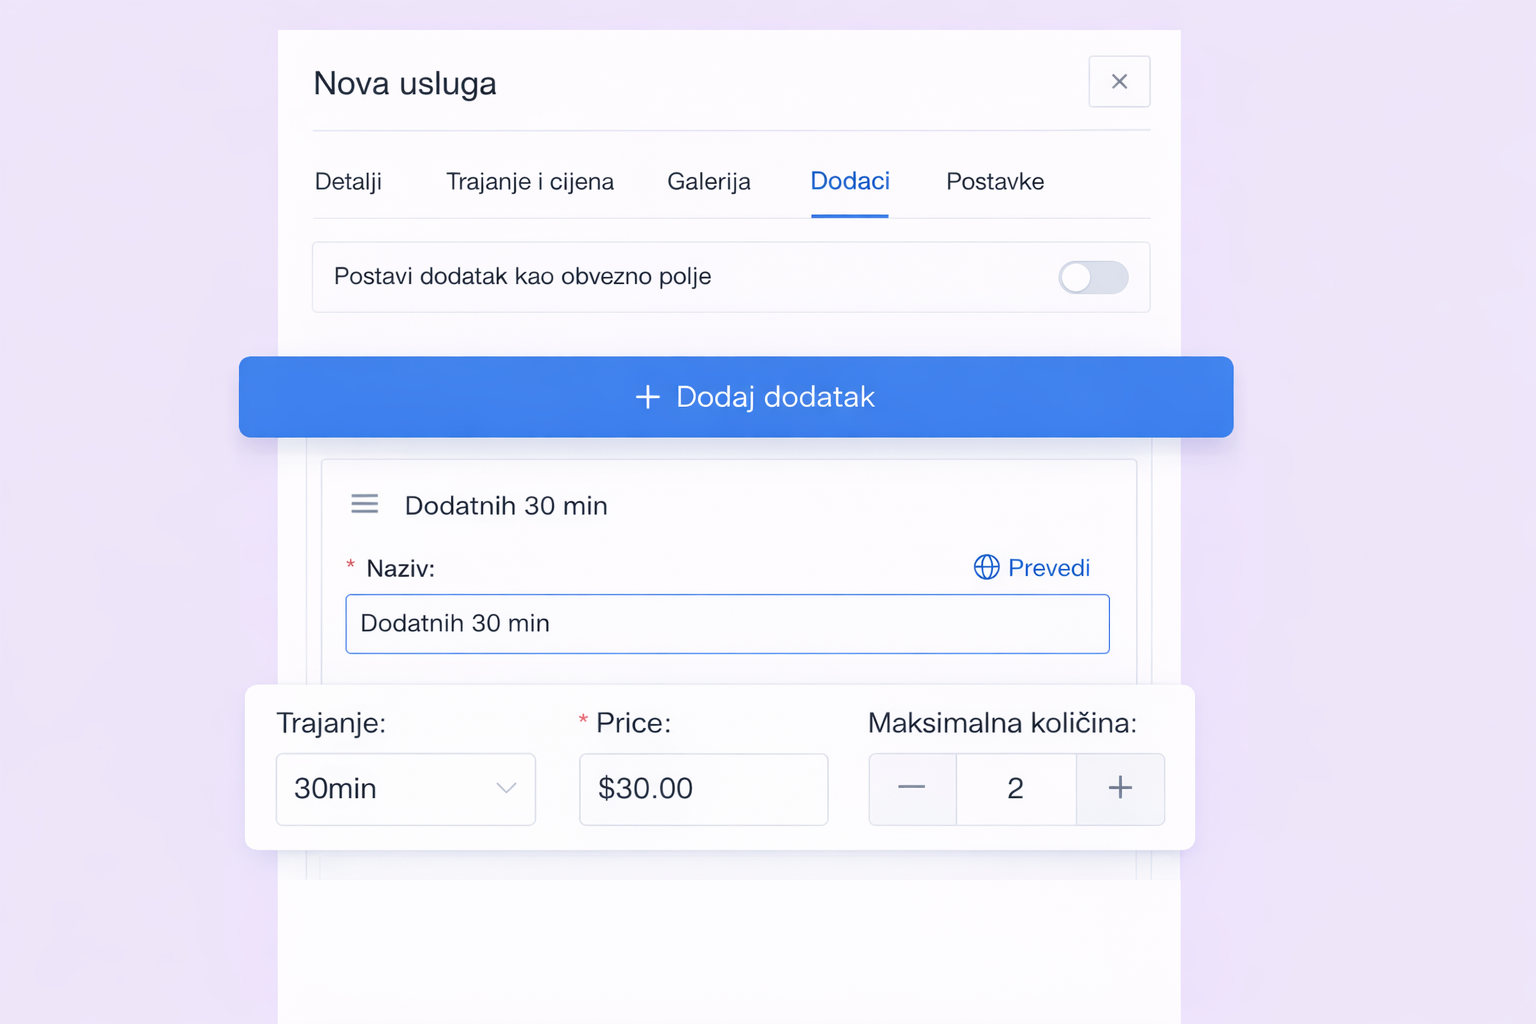Focus the Naziv input field
1536x1024 pixels.
727,624
